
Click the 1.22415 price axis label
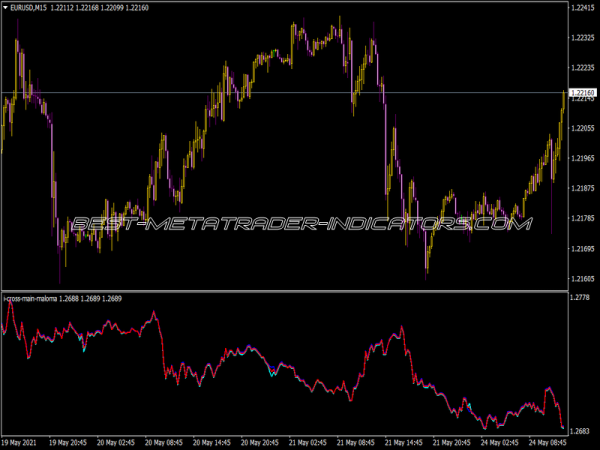tap(582, 8)
